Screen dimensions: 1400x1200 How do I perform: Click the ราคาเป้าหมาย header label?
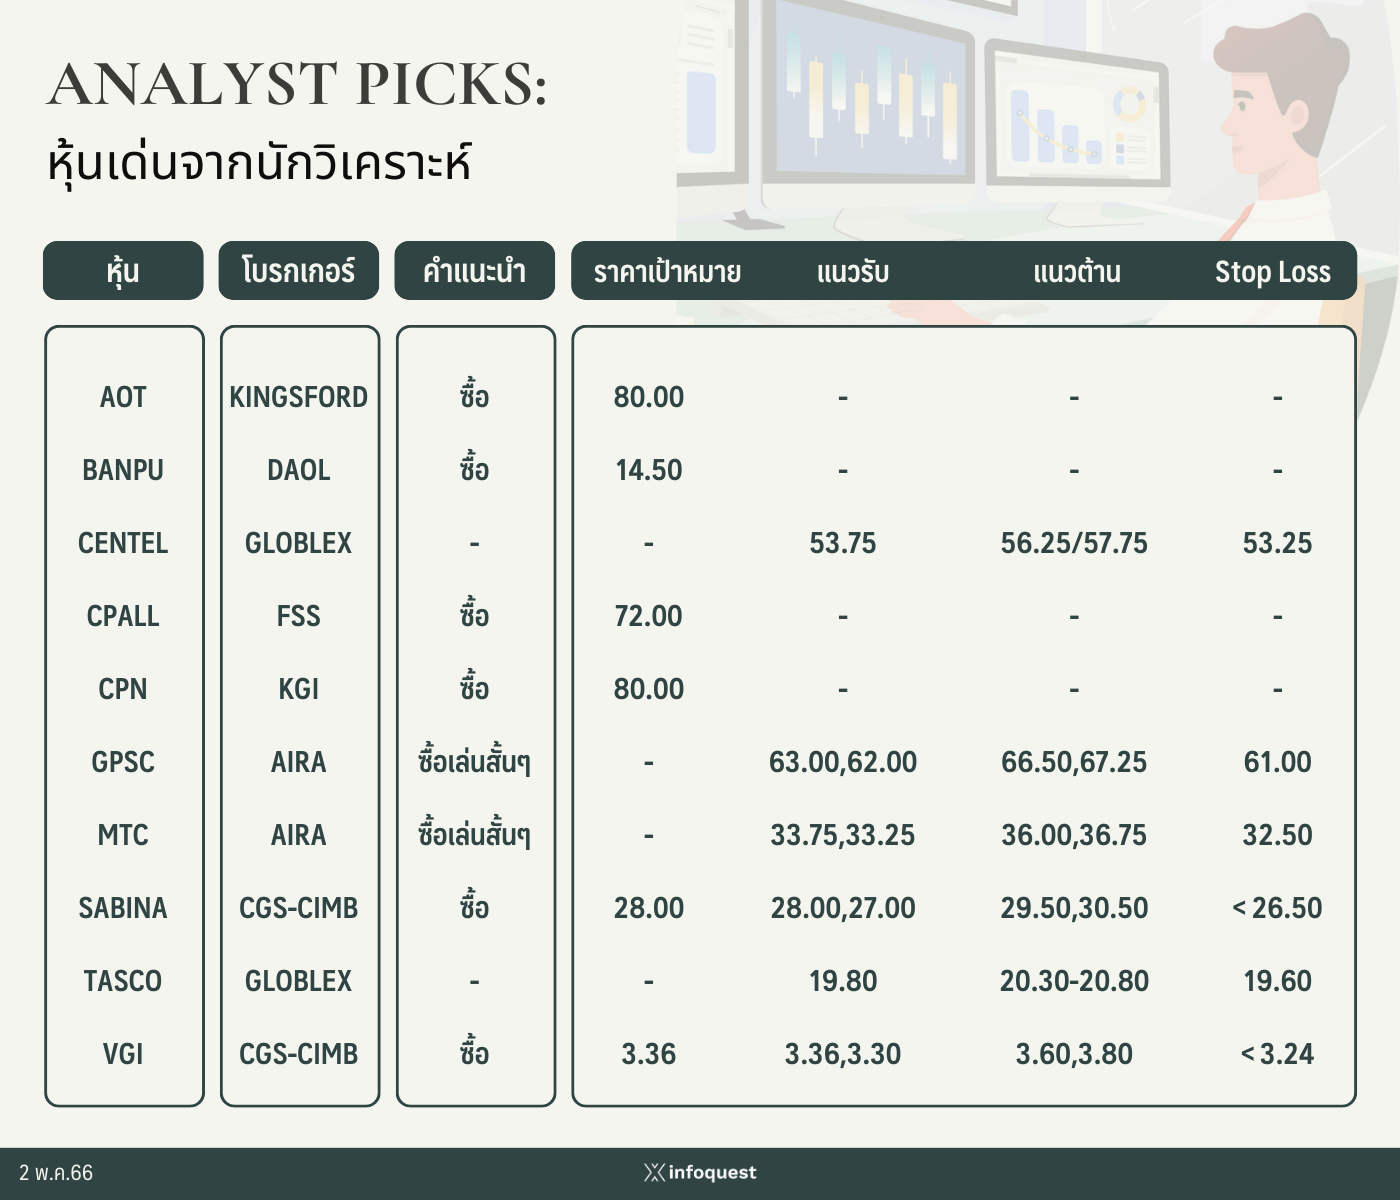(x=667, y=272)
